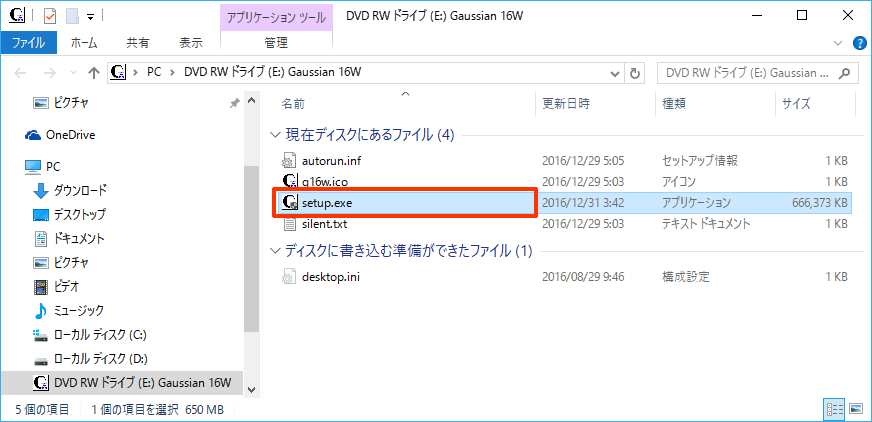Sort files by 更新日時 column header
The image size is (872, 422).
566,103
